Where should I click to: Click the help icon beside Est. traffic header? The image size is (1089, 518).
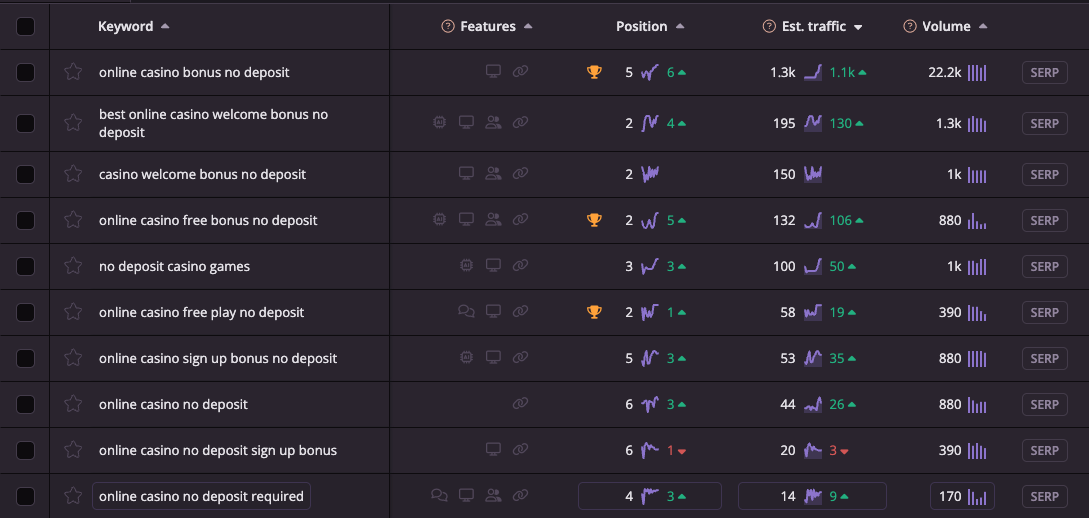tap(769, 27)
